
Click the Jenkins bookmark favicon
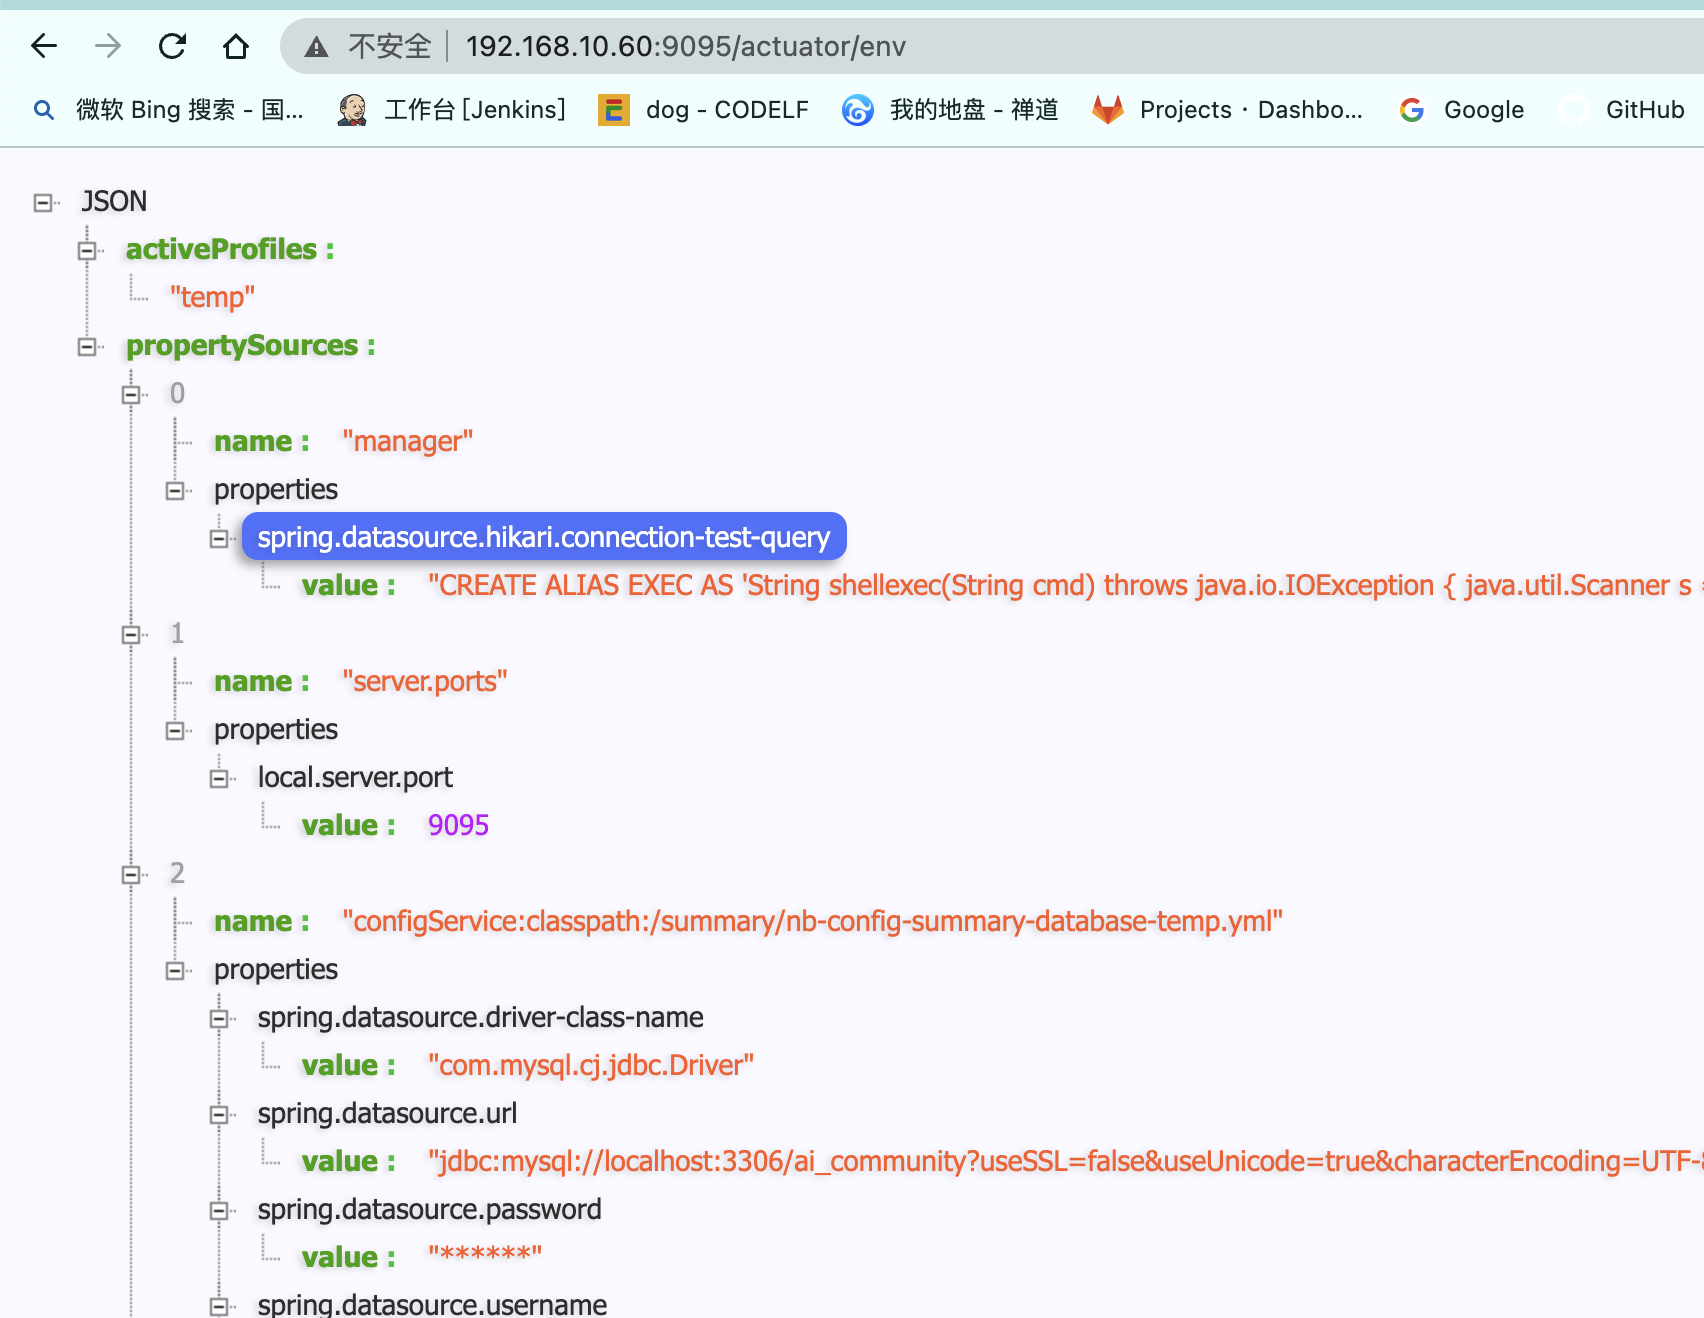[352, 110]
